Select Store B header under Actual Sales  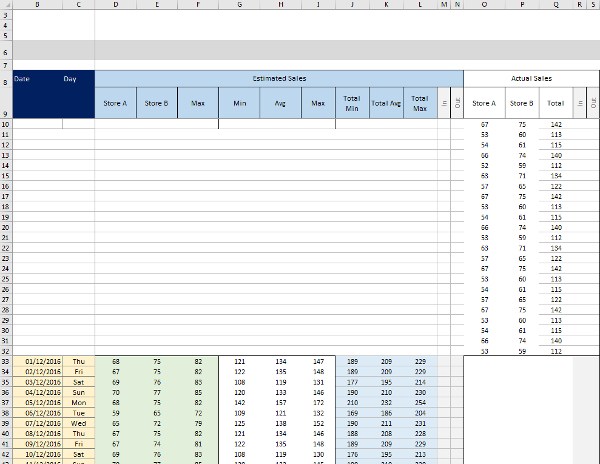coord(522,103)
